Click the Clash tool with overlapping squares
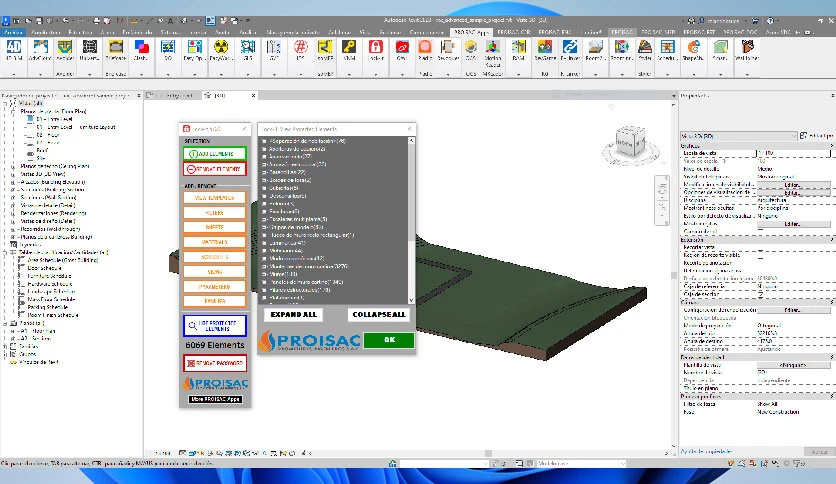 (142, 50)
